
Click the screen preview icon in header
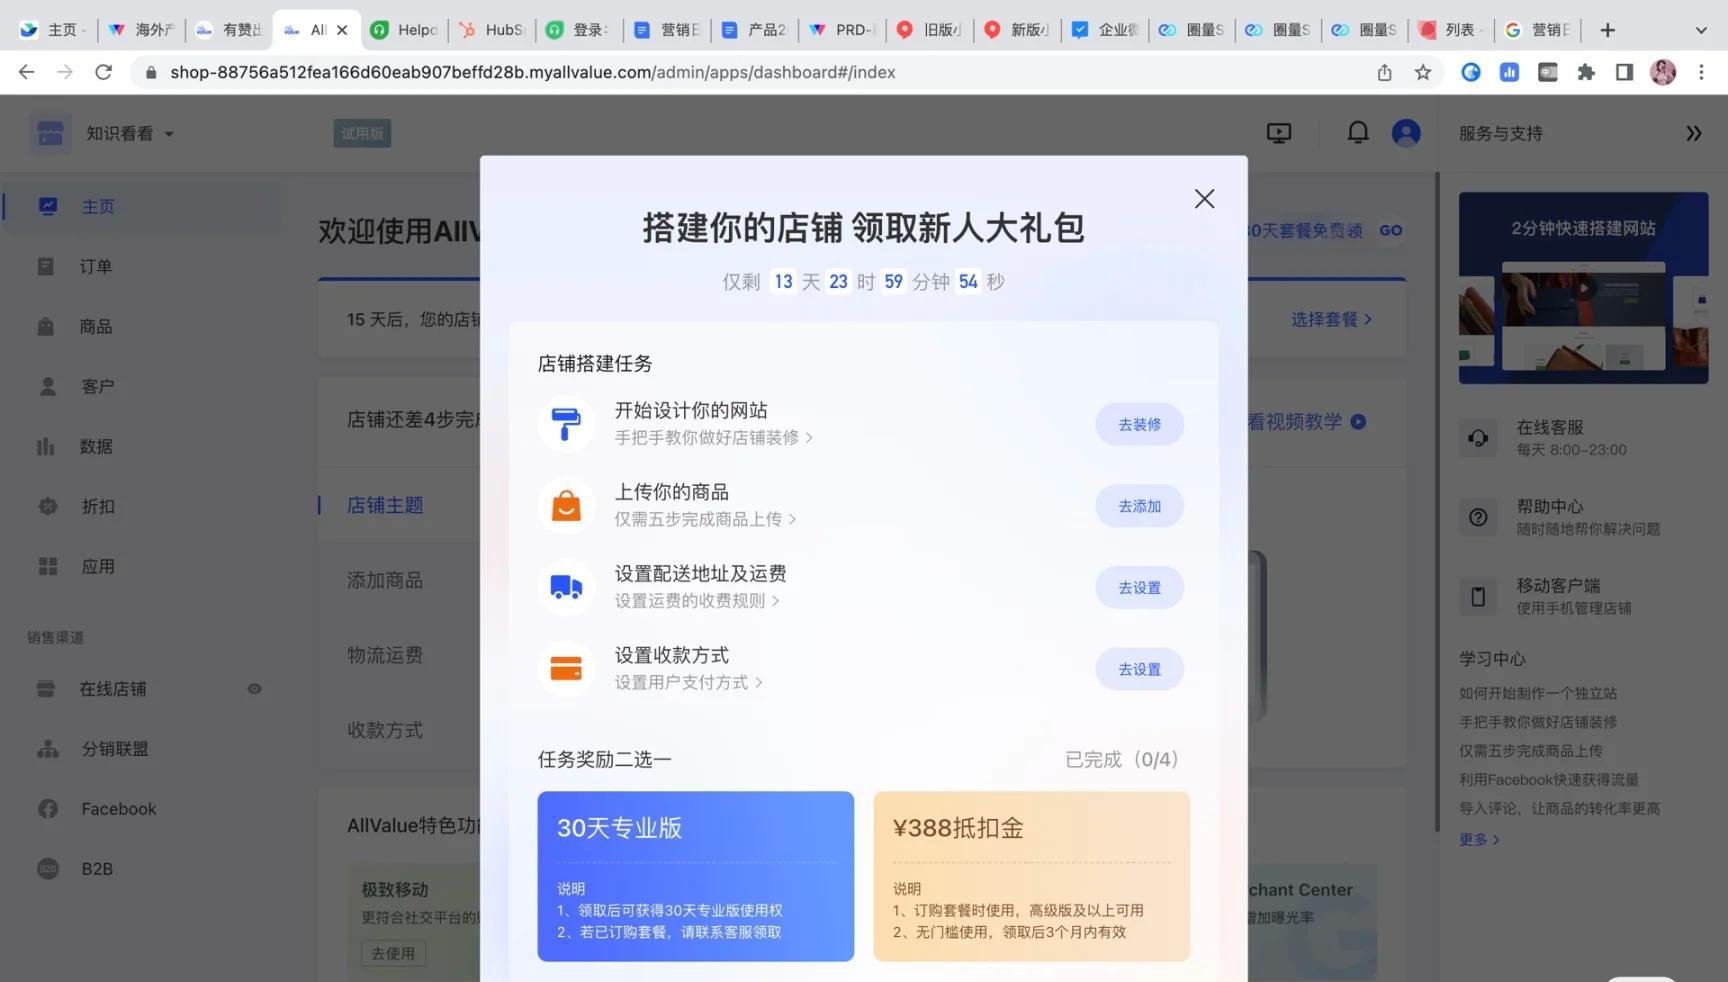pyautogui.click(x=1278, y=133)
